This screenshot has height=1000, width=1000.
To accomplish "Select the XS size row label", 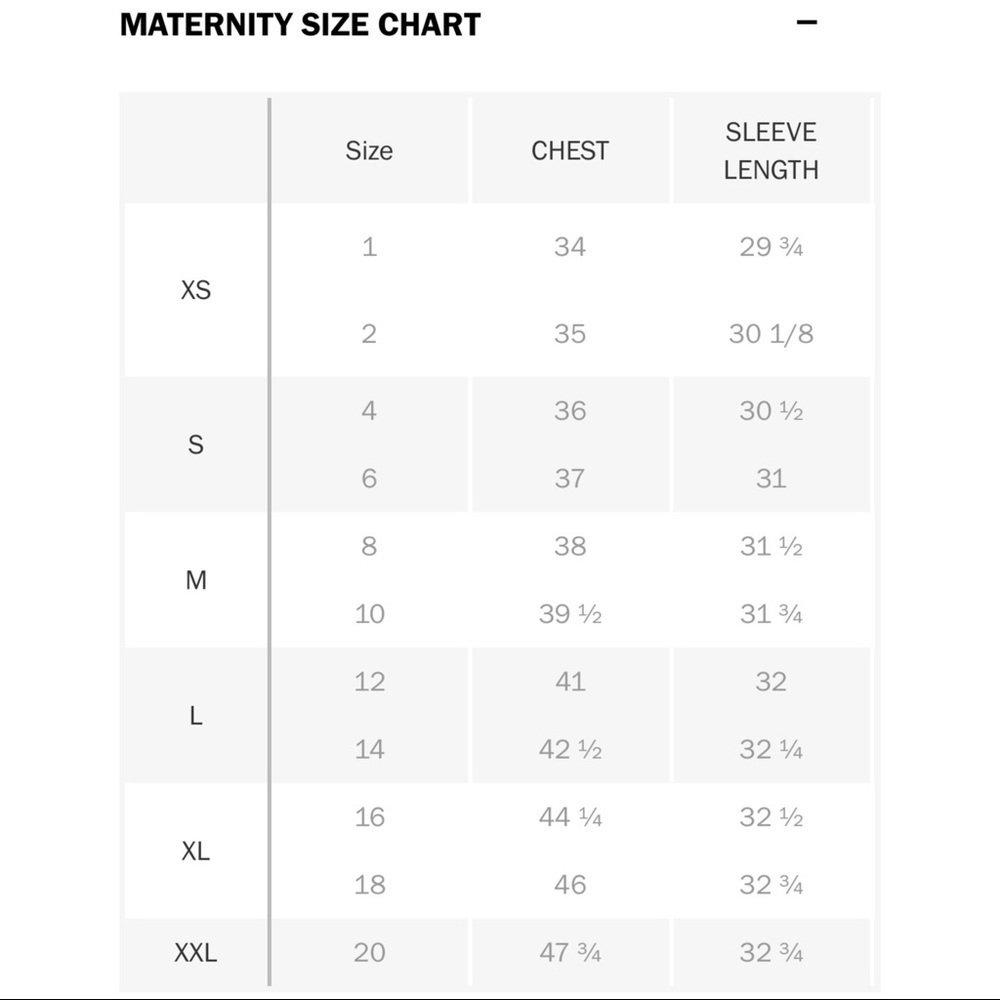I will [x=196, y=290].
